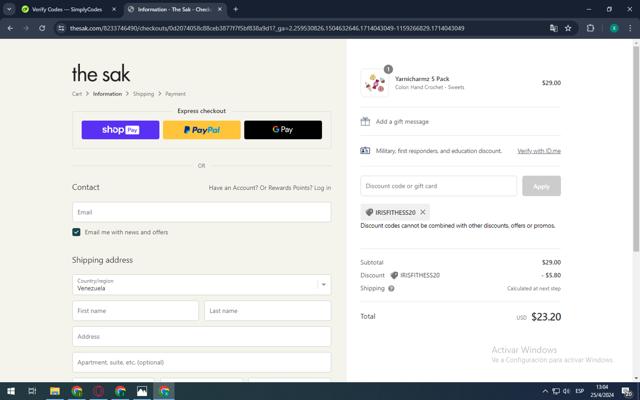Viewport: 640px width, 400px height.
Task: Select the Information - The Sak Checkout tab
Action: [x=173, y=9]
